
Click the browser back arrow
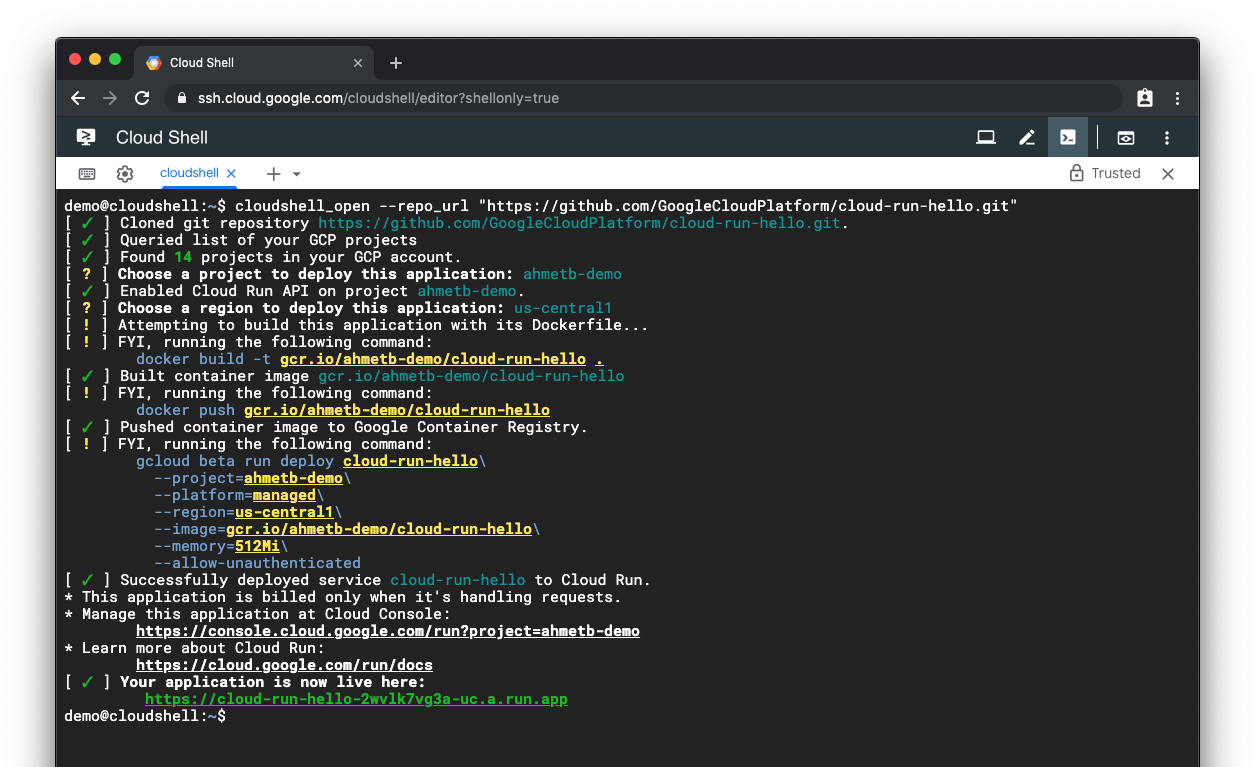coord(78,98)
